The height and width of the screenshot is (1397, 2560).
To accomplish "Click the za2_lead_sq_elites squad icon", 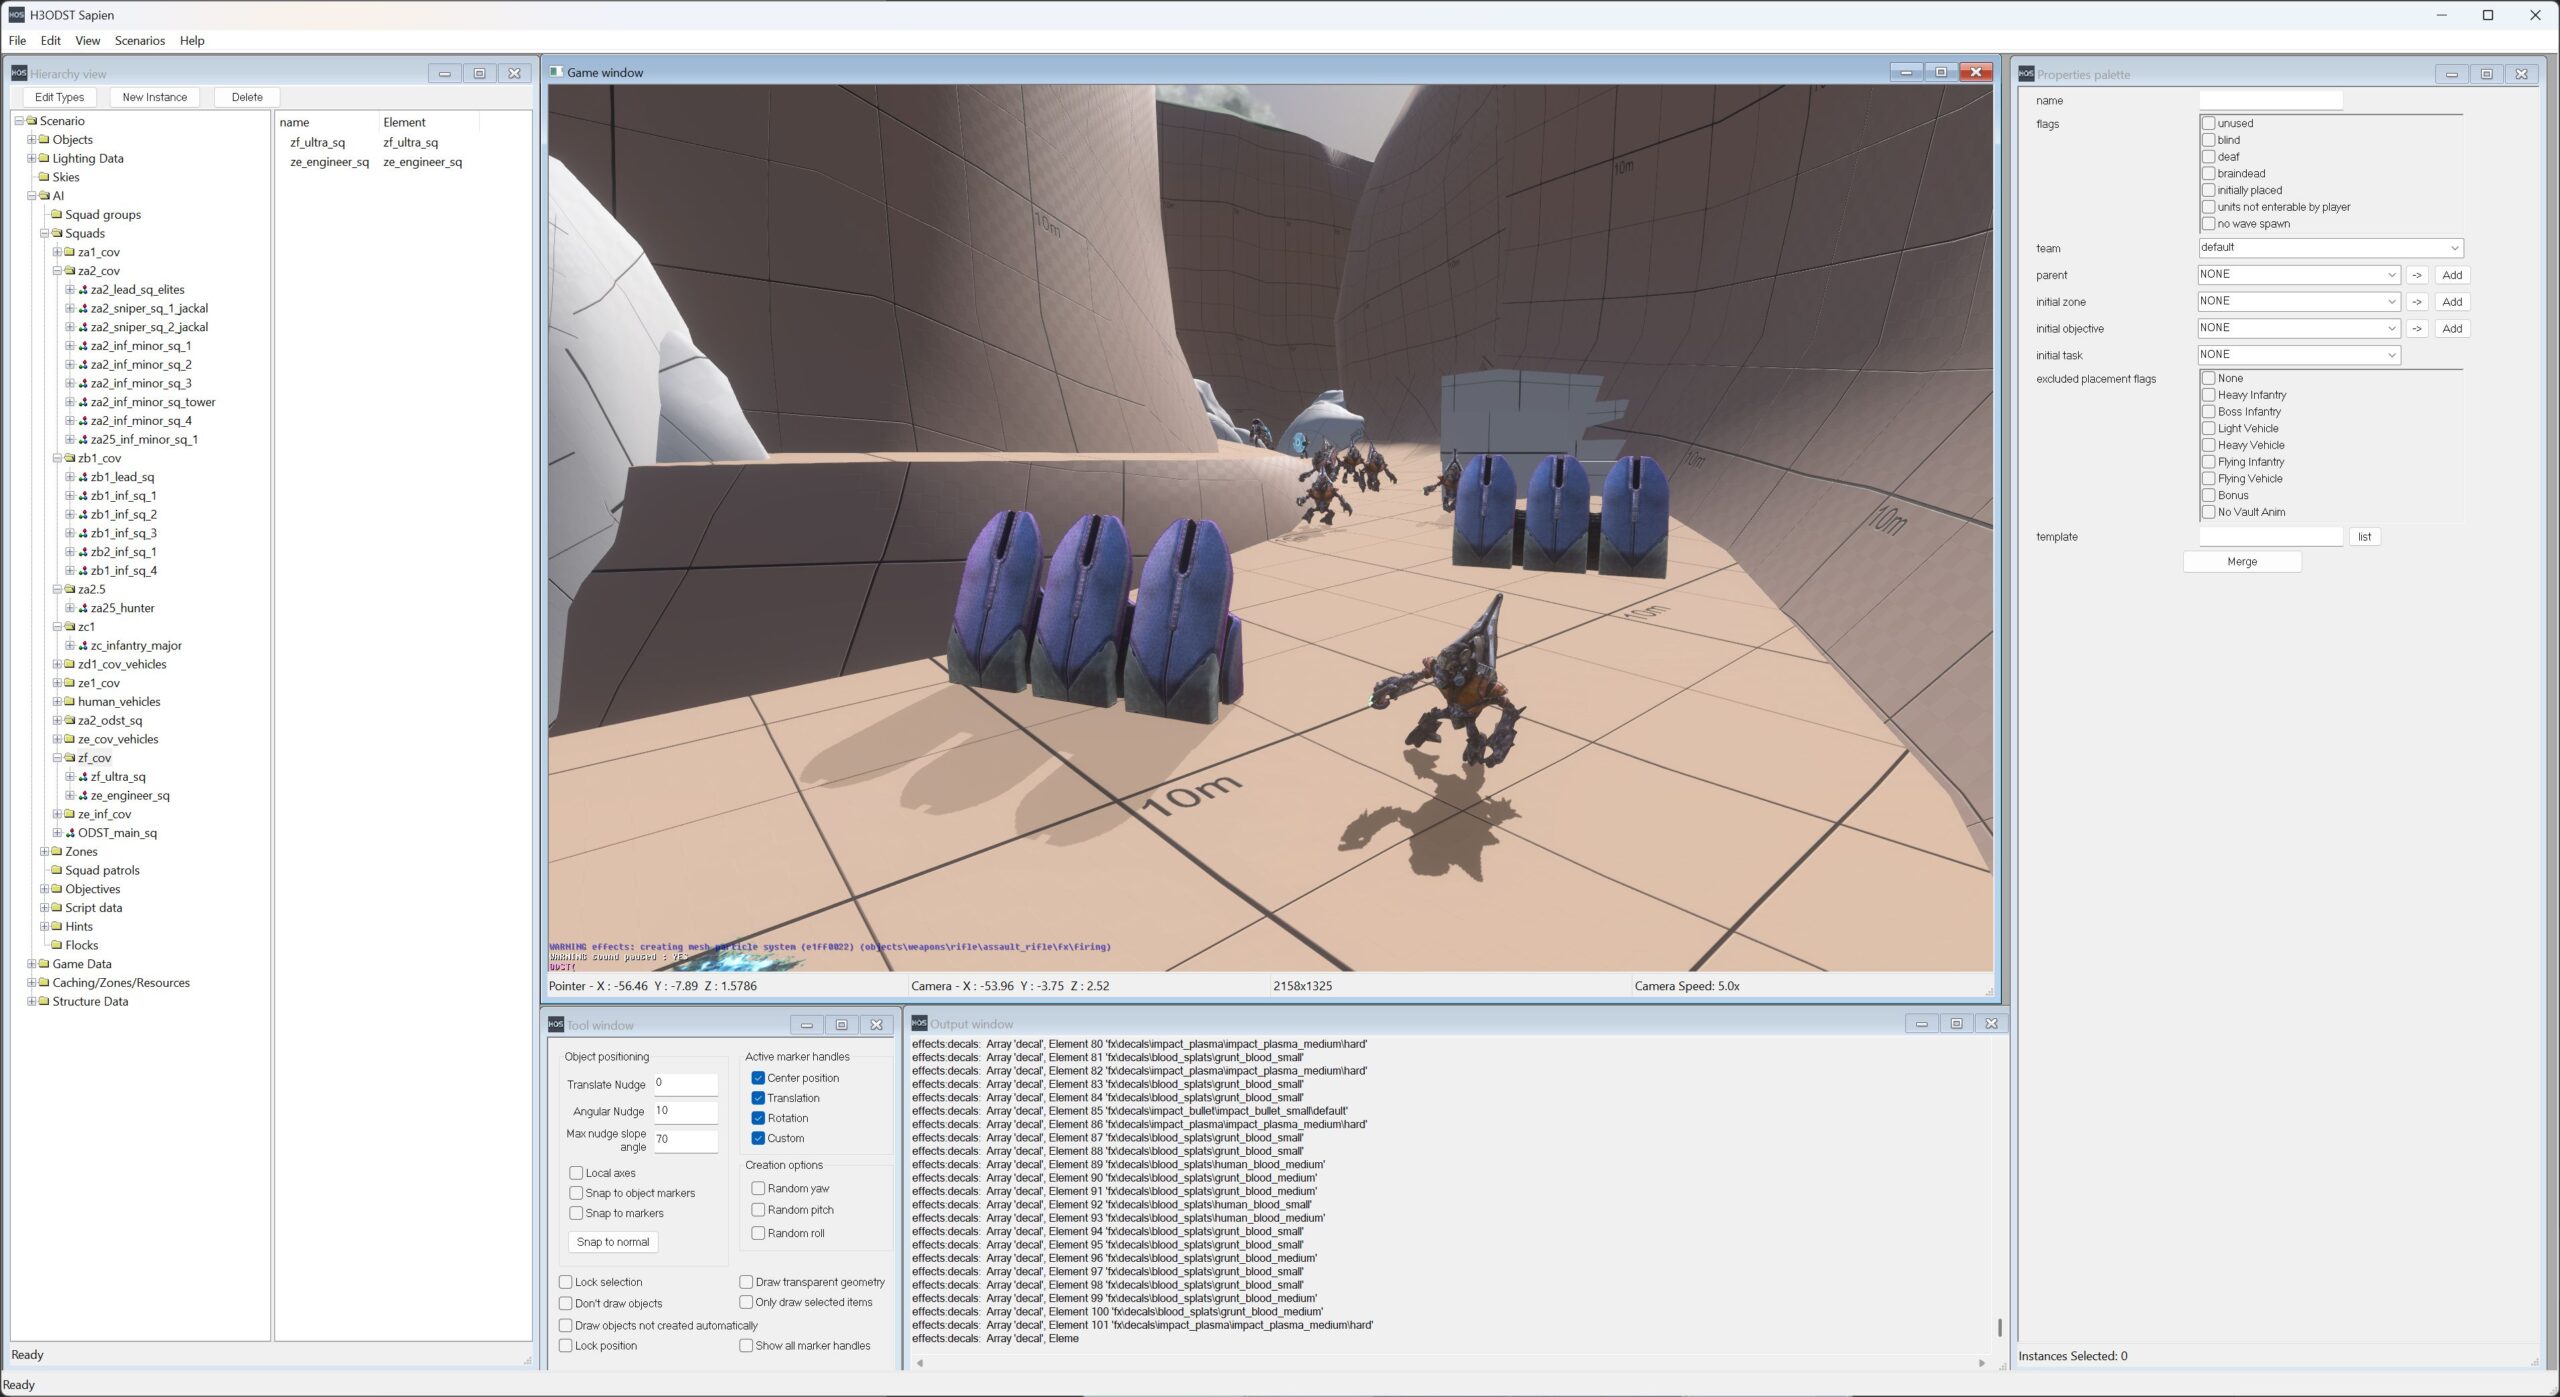I will (83, 290).
